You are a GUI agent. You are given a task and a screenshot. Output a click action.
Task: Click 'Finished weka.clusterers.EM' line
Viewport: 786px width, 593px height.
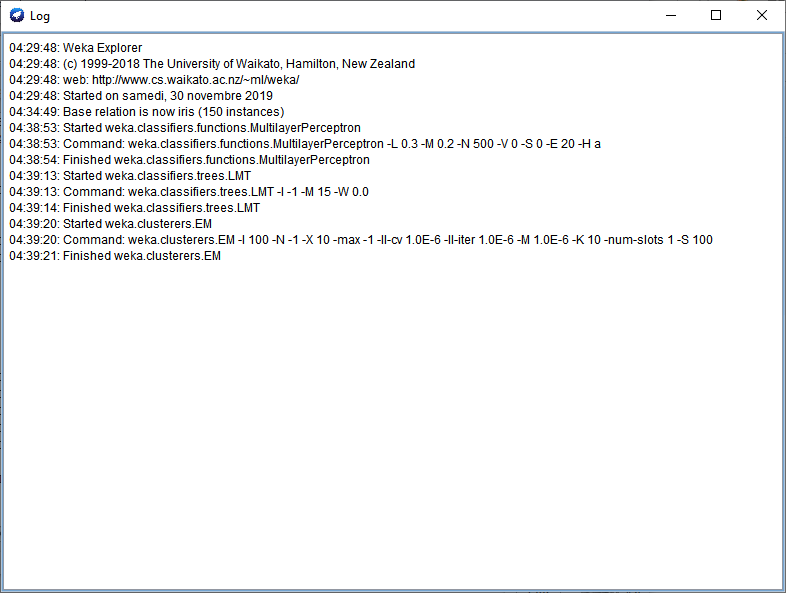coord(115,256)
